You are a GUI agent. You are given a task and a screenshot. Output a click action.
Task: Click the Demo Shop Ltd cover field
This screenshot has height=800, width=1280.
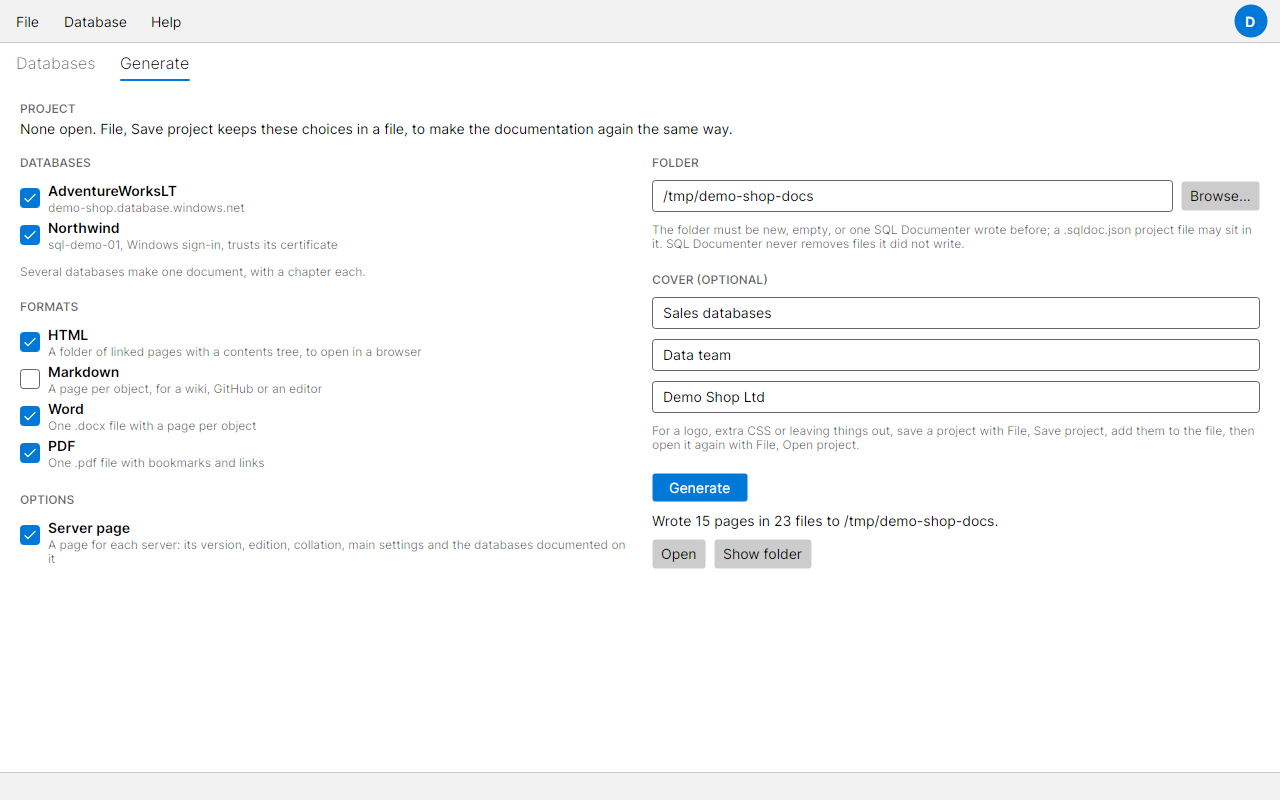[x=955, y=397]
